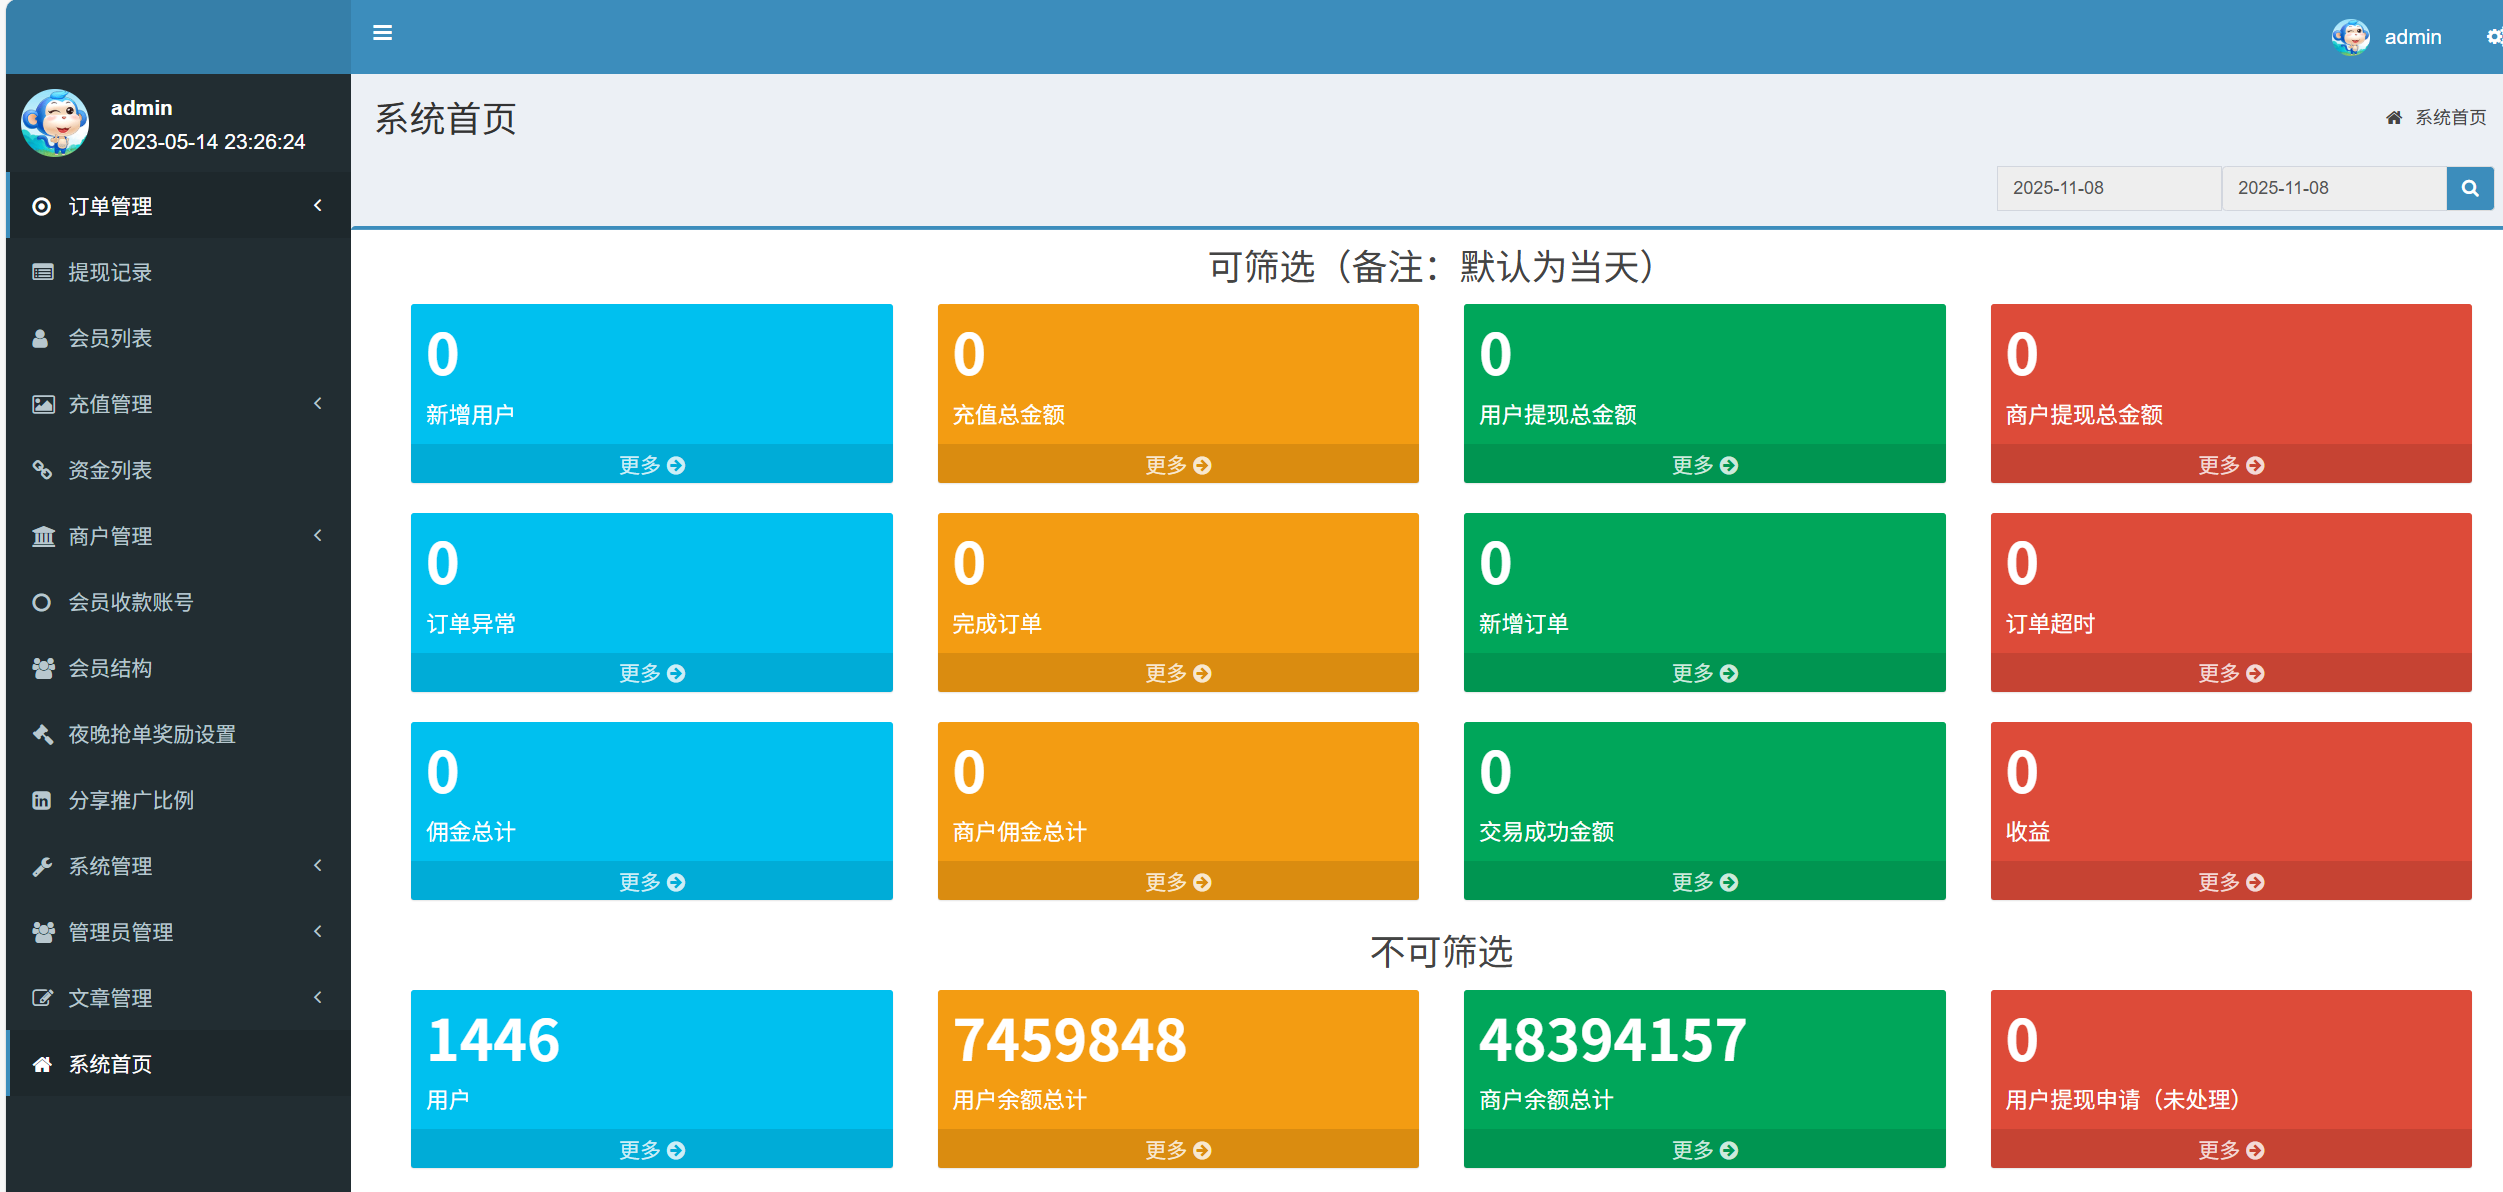Click the 会员列表 user icon
The height and width of the screenshot is (1192, 2503).
41,338
